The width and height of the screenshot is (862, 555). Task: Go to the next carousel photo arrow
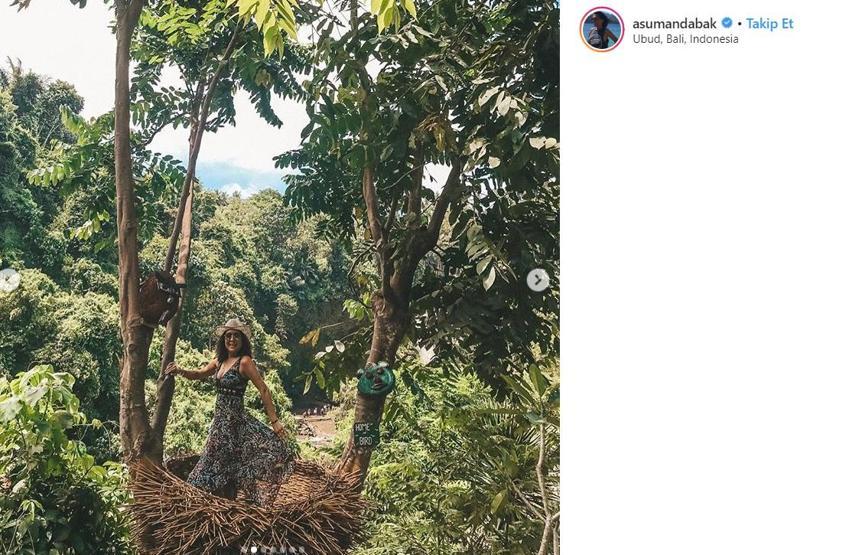point(538,280)
